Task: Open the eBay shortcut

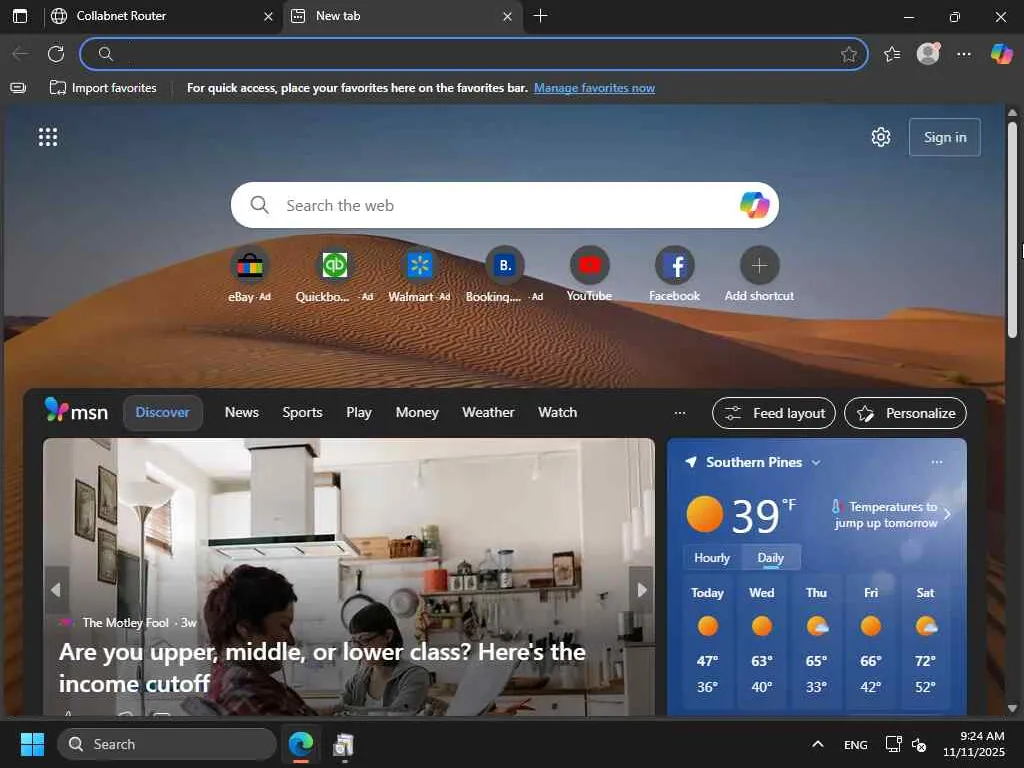Action: coord(249,266)
